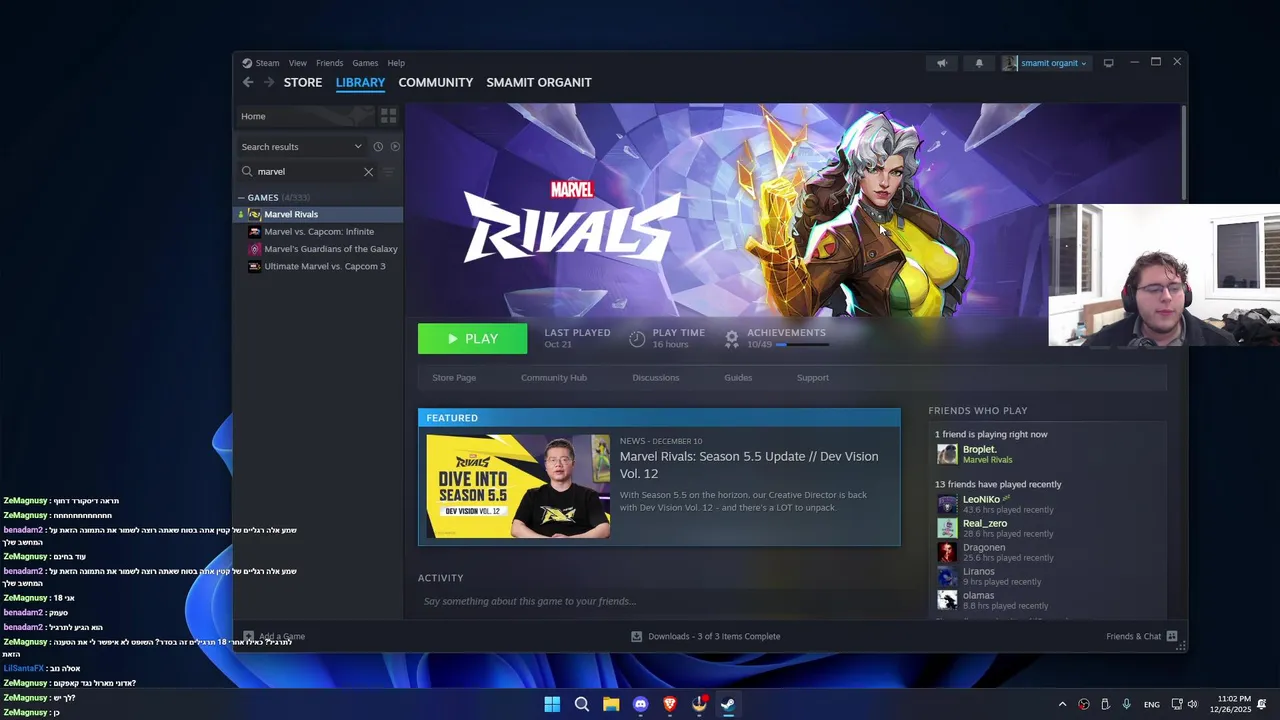The height and width of the screenshot is (720, 1280).
Task: Open Brave browser from the taskbar
Action: 670,704
